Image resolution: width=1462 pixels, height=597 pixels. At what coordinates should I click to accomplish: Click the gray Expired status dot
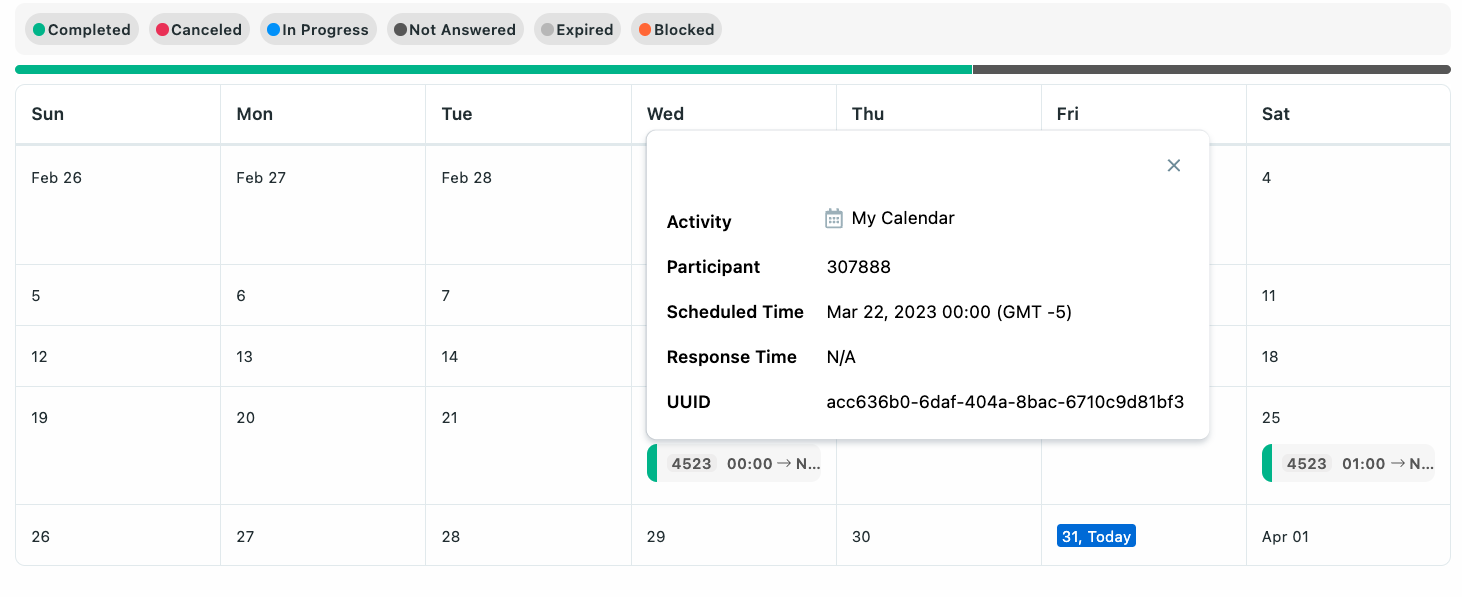pyautogui.click(x=545, y=29)
